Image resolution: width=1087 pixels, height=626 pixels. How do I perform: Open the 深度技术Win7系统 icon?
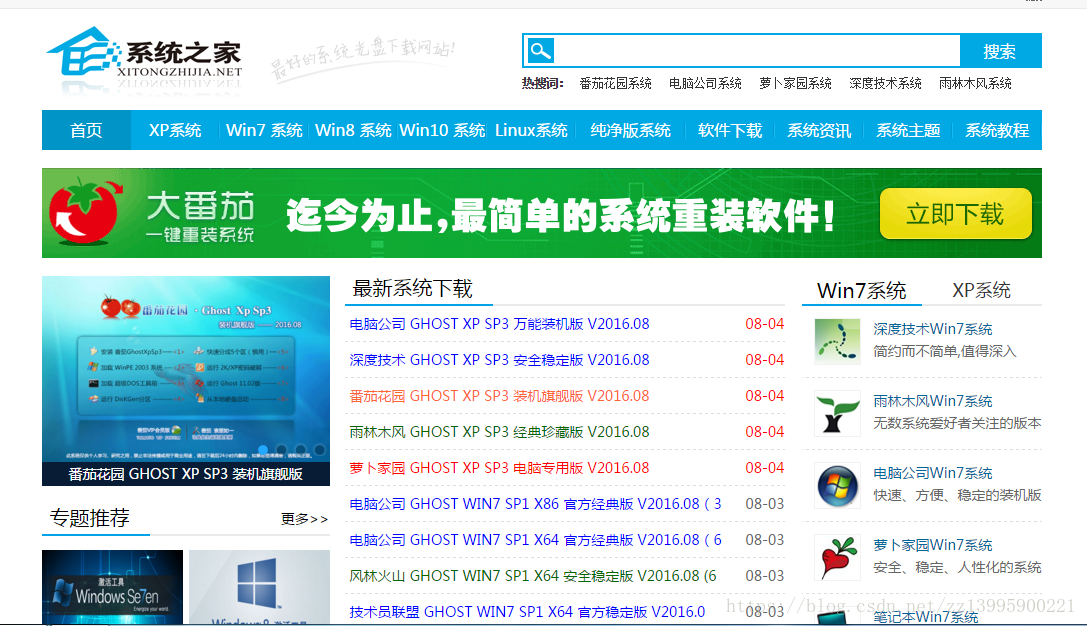[x=837, y=342]
